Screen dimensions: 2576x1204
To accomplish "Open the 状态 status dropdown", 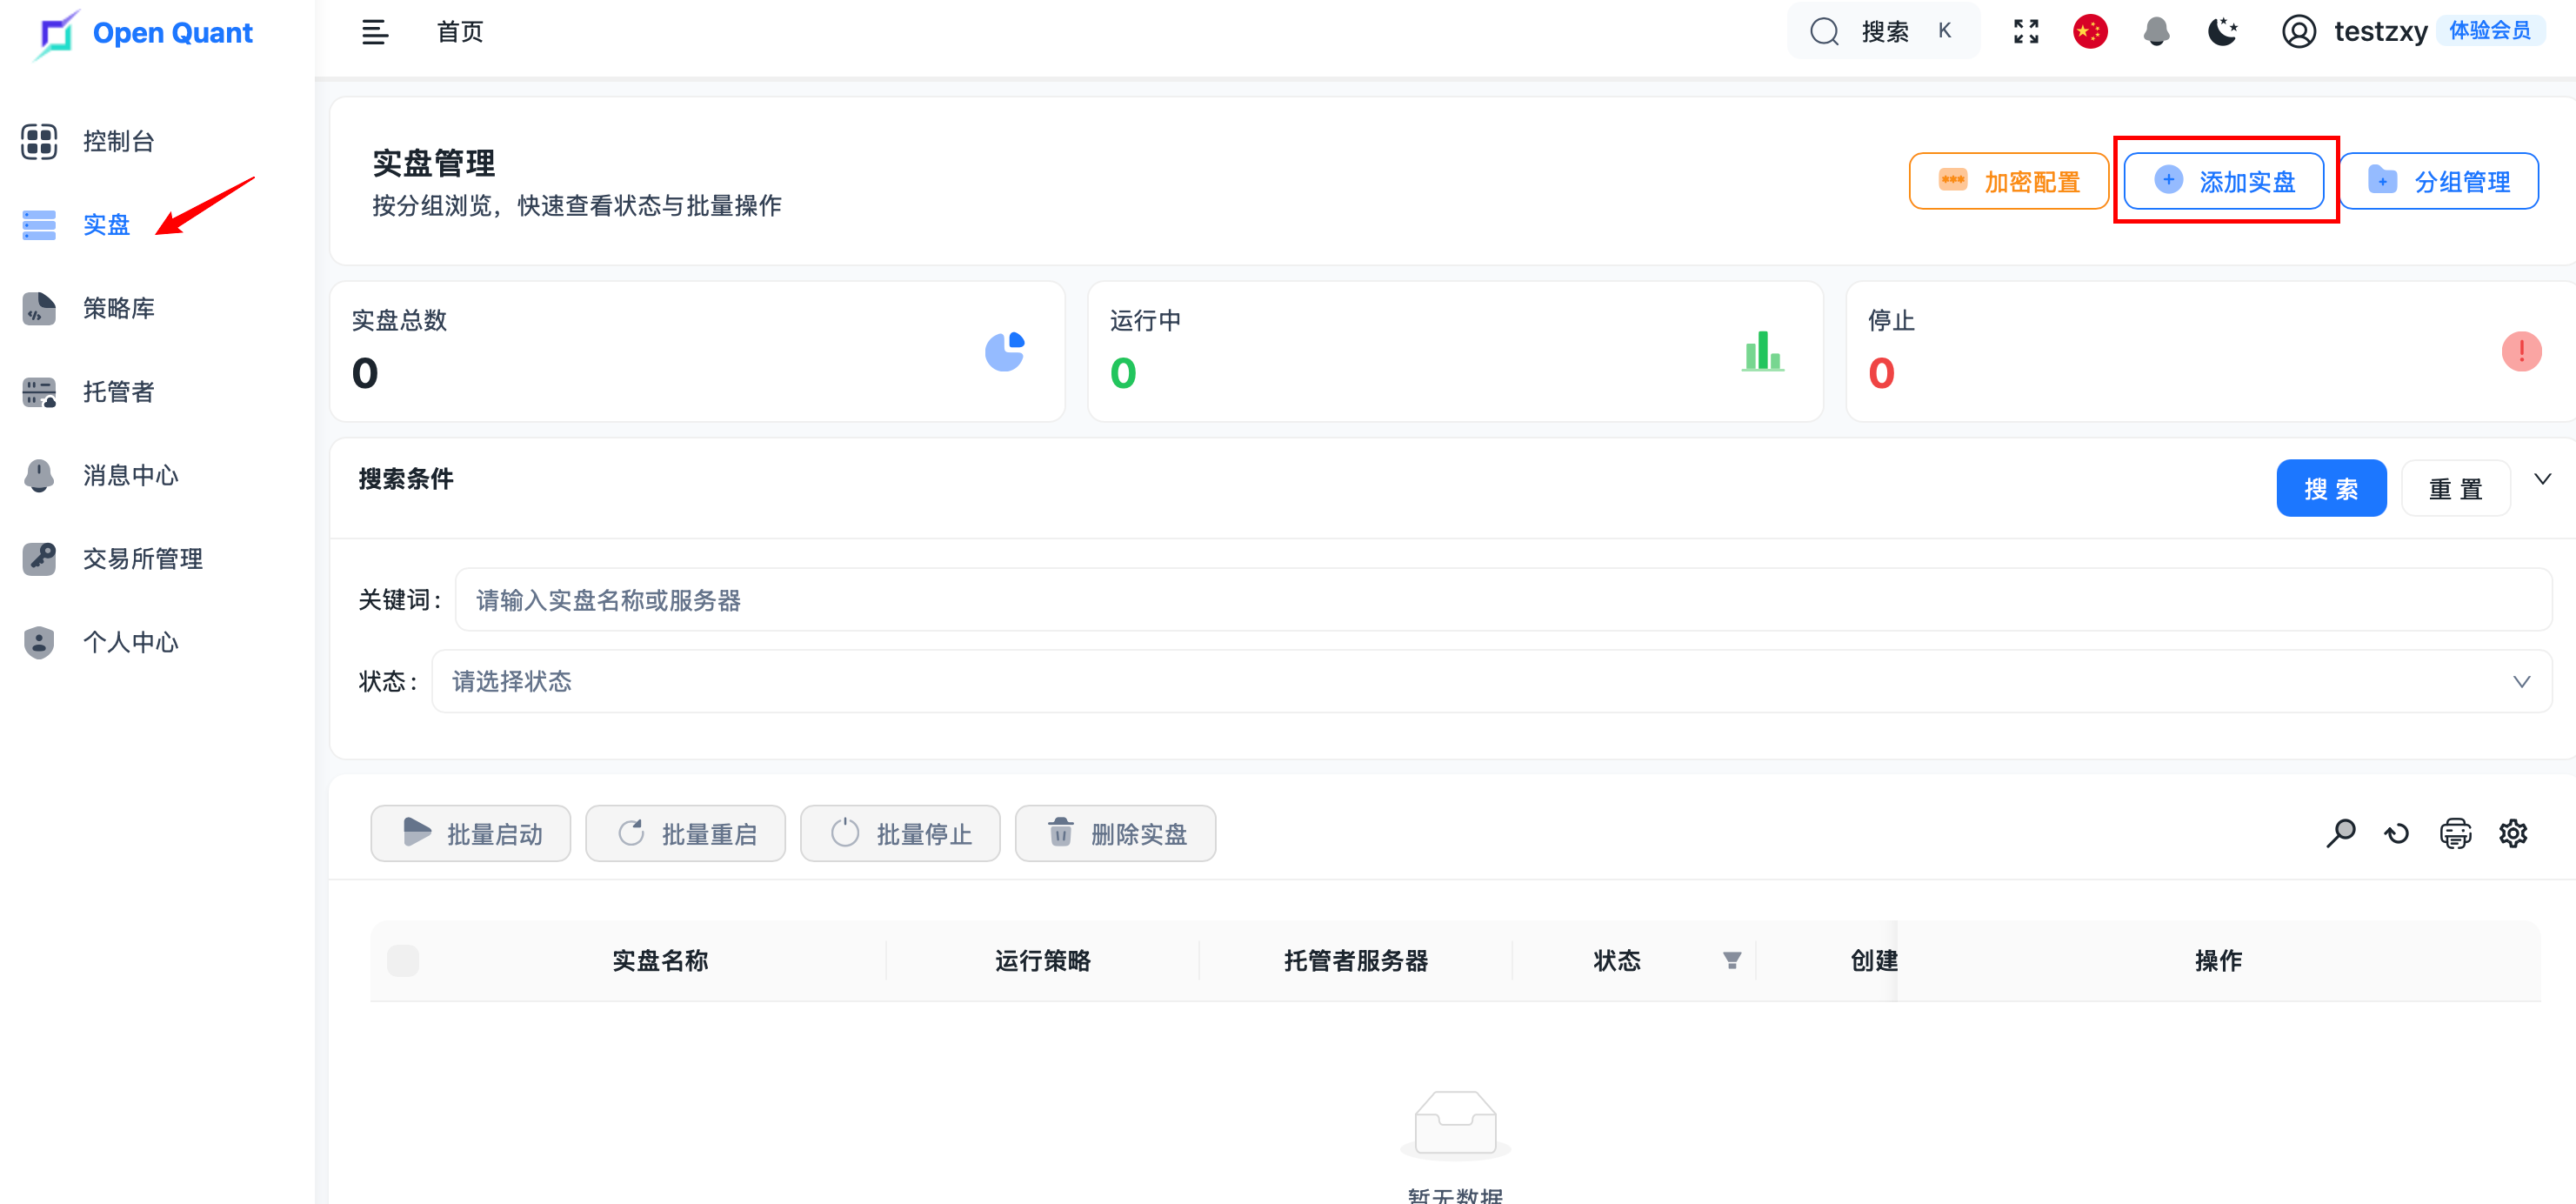I will [1491, 681].
